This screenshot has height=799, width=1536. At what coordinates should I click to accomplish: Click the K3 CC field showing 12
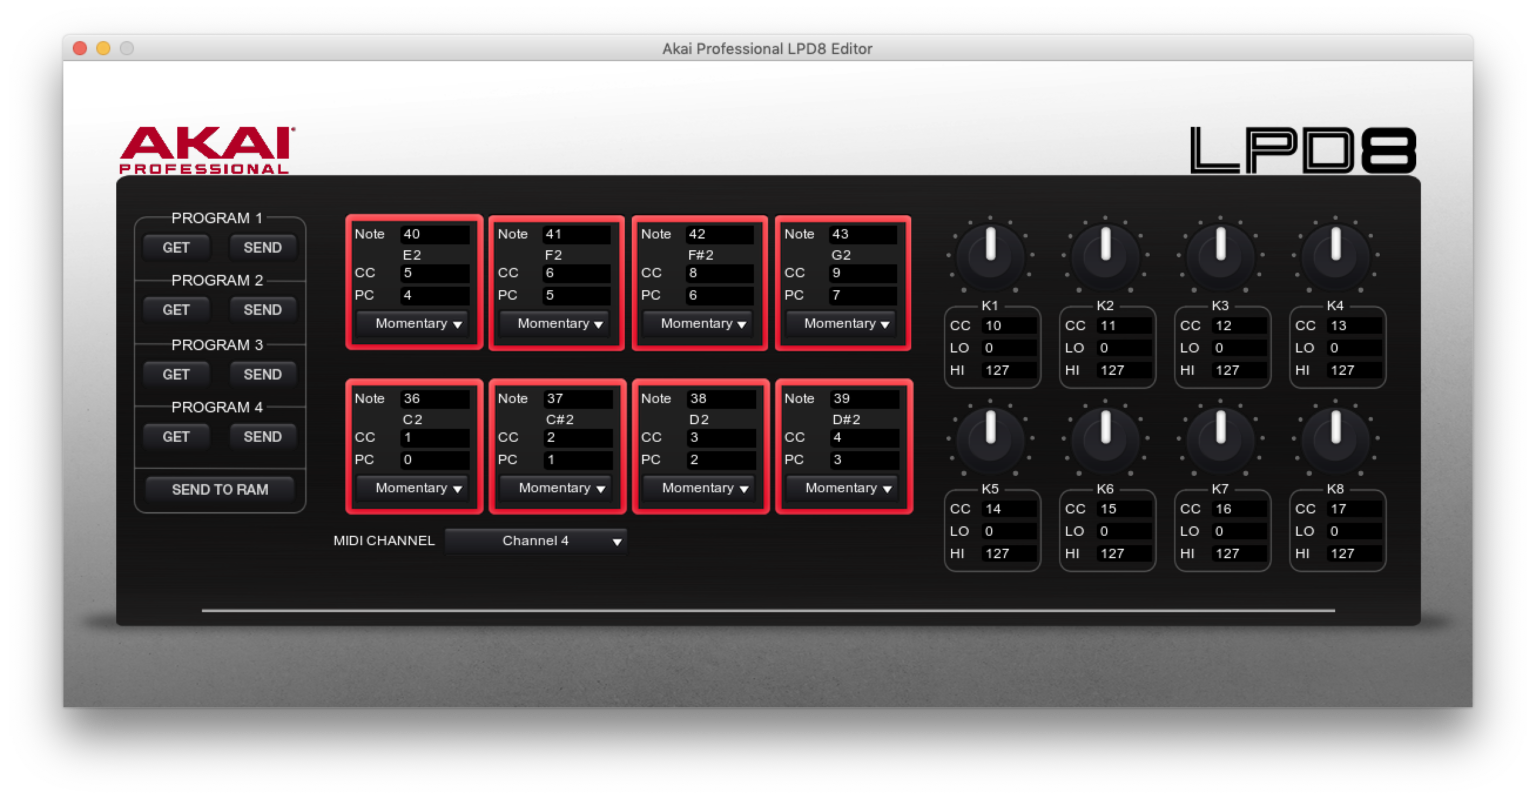(x=1239, y=326)
